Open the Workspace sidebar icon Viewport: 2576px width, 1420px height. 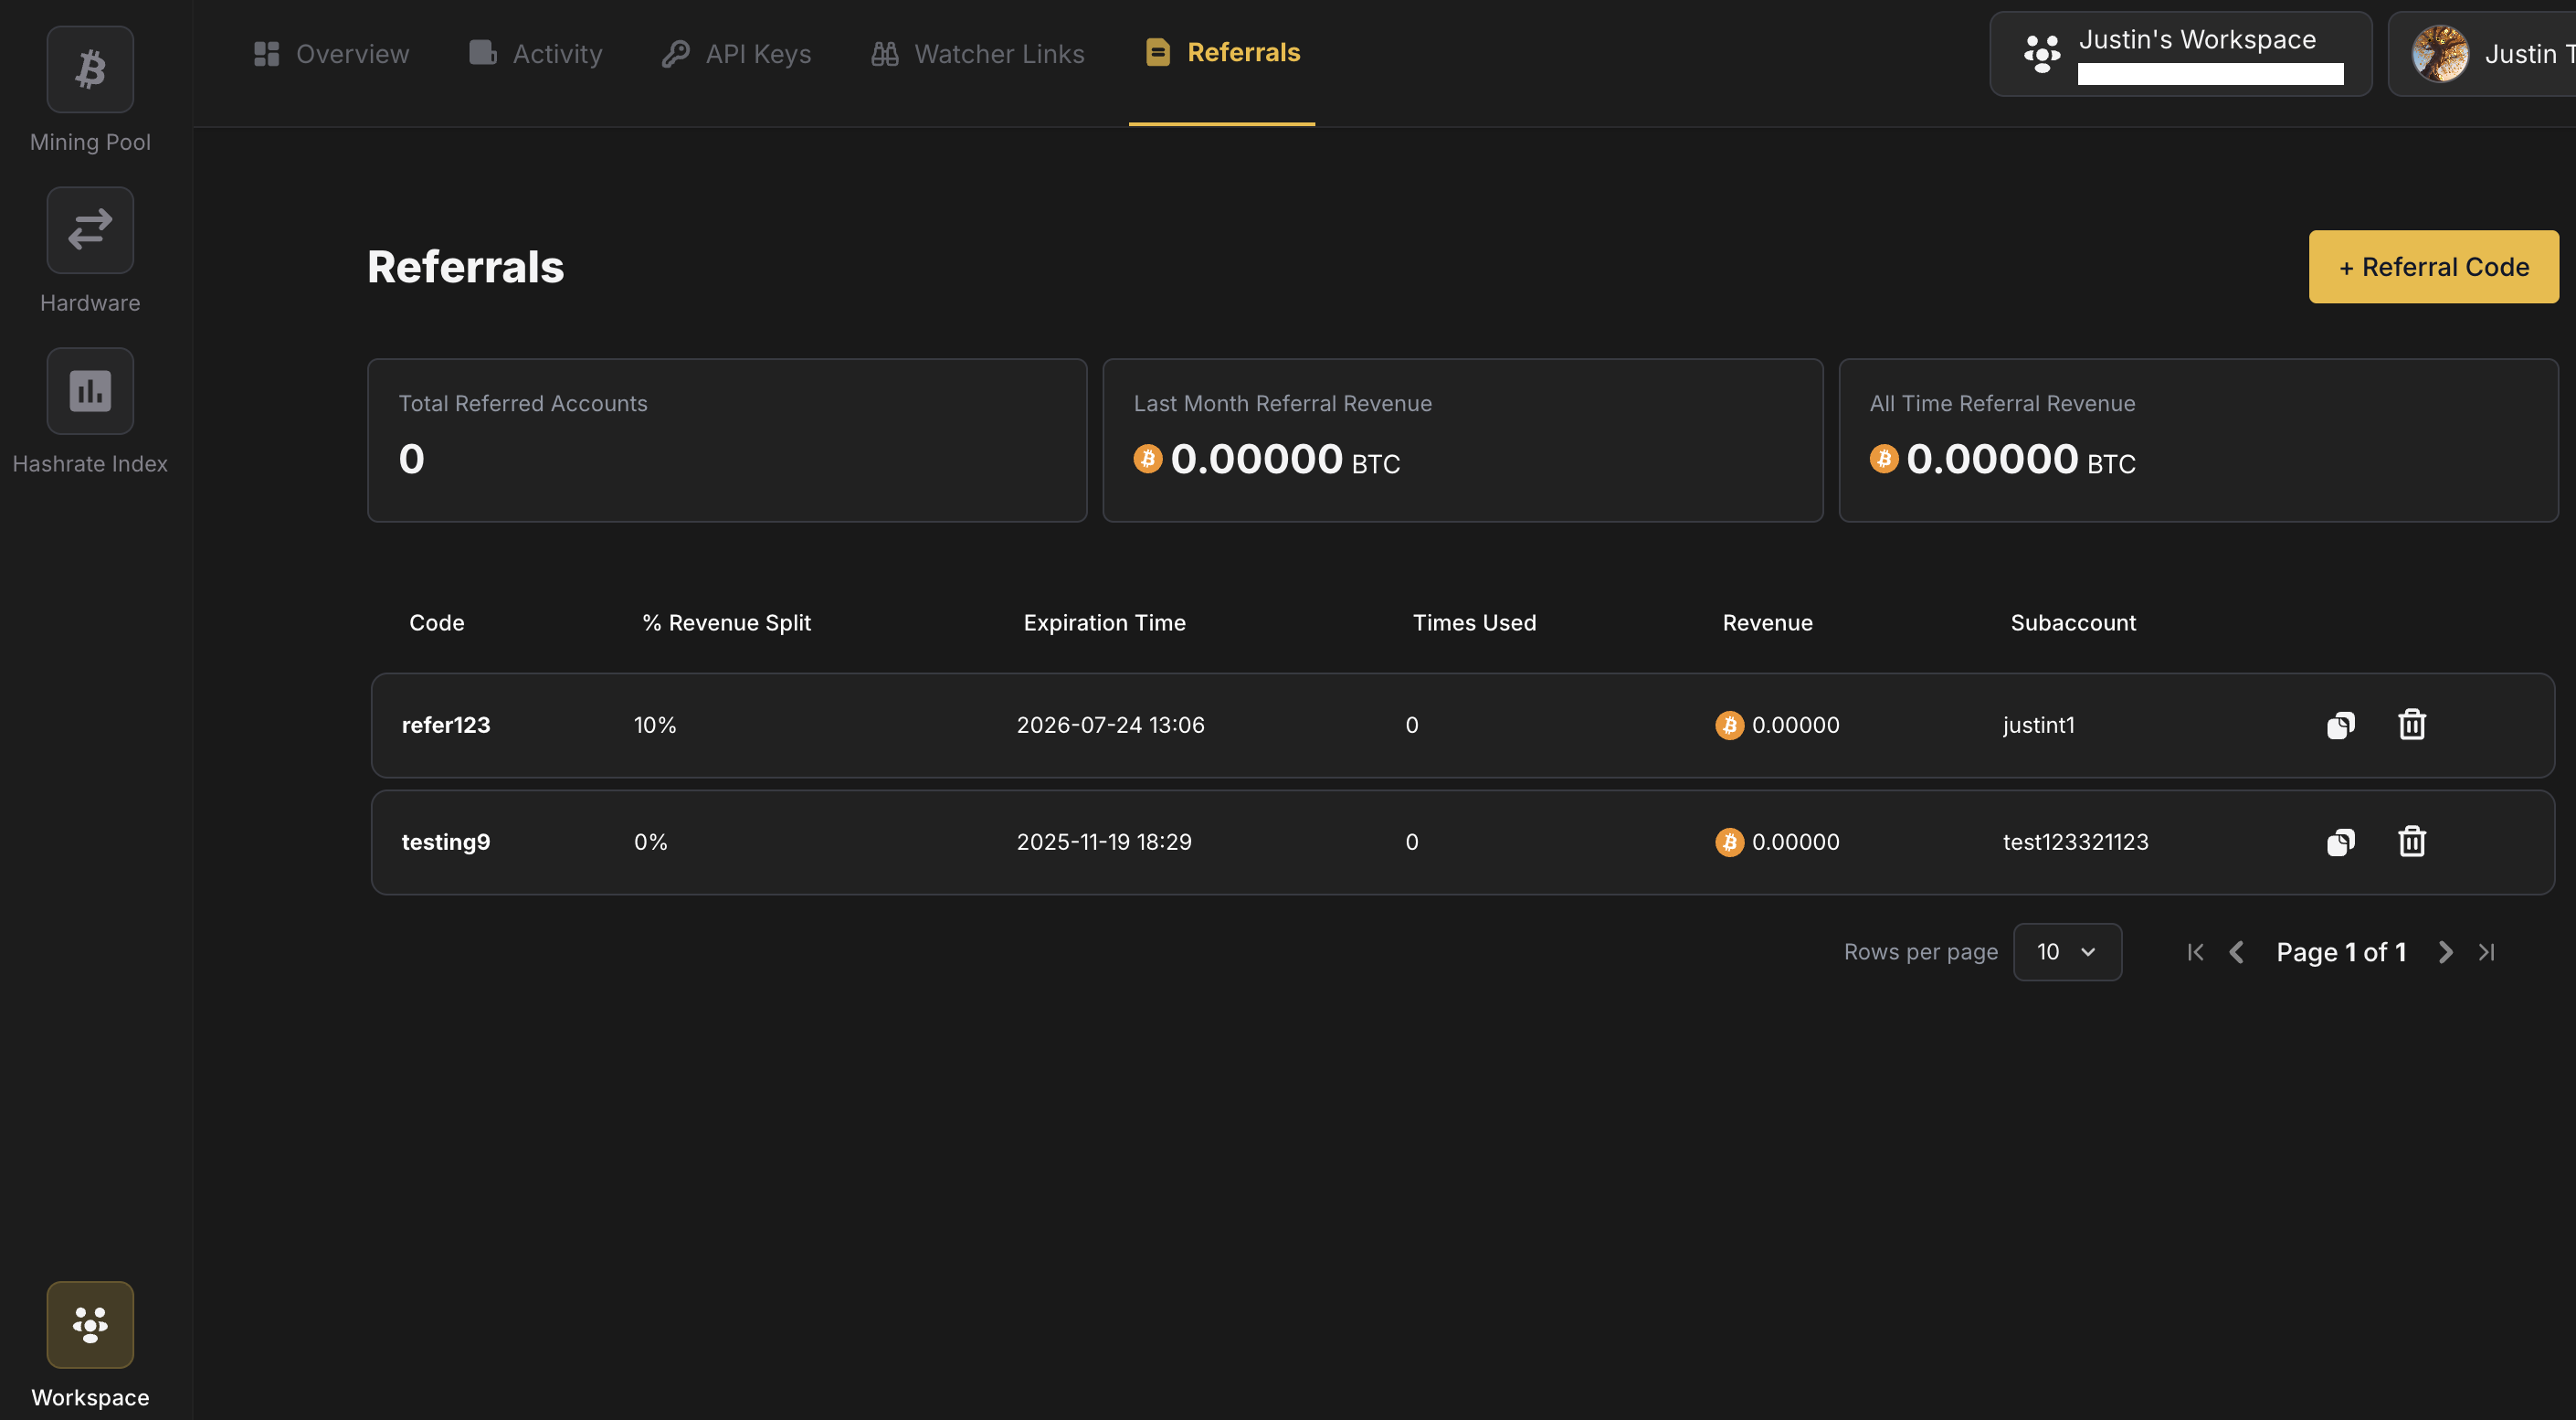(x=90, y=1325)
